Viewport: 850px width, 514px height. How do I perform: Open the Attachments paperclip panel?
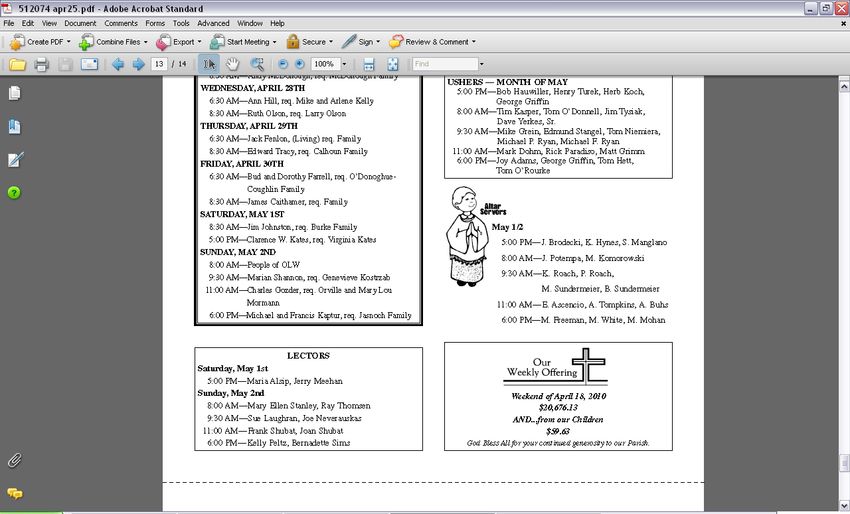[x=15, y=460]
